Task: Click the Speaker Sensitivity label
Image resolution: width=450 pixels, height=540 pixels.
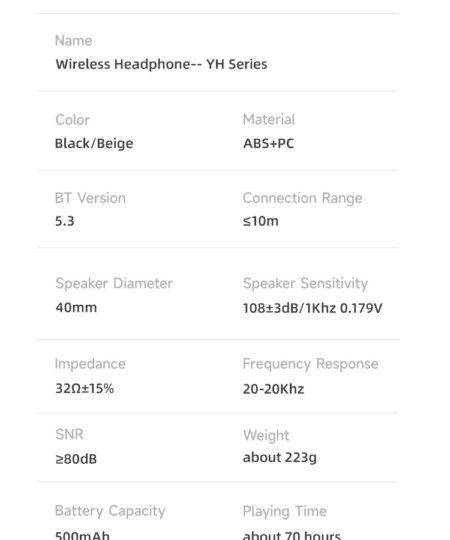Action: coord(305,283)
